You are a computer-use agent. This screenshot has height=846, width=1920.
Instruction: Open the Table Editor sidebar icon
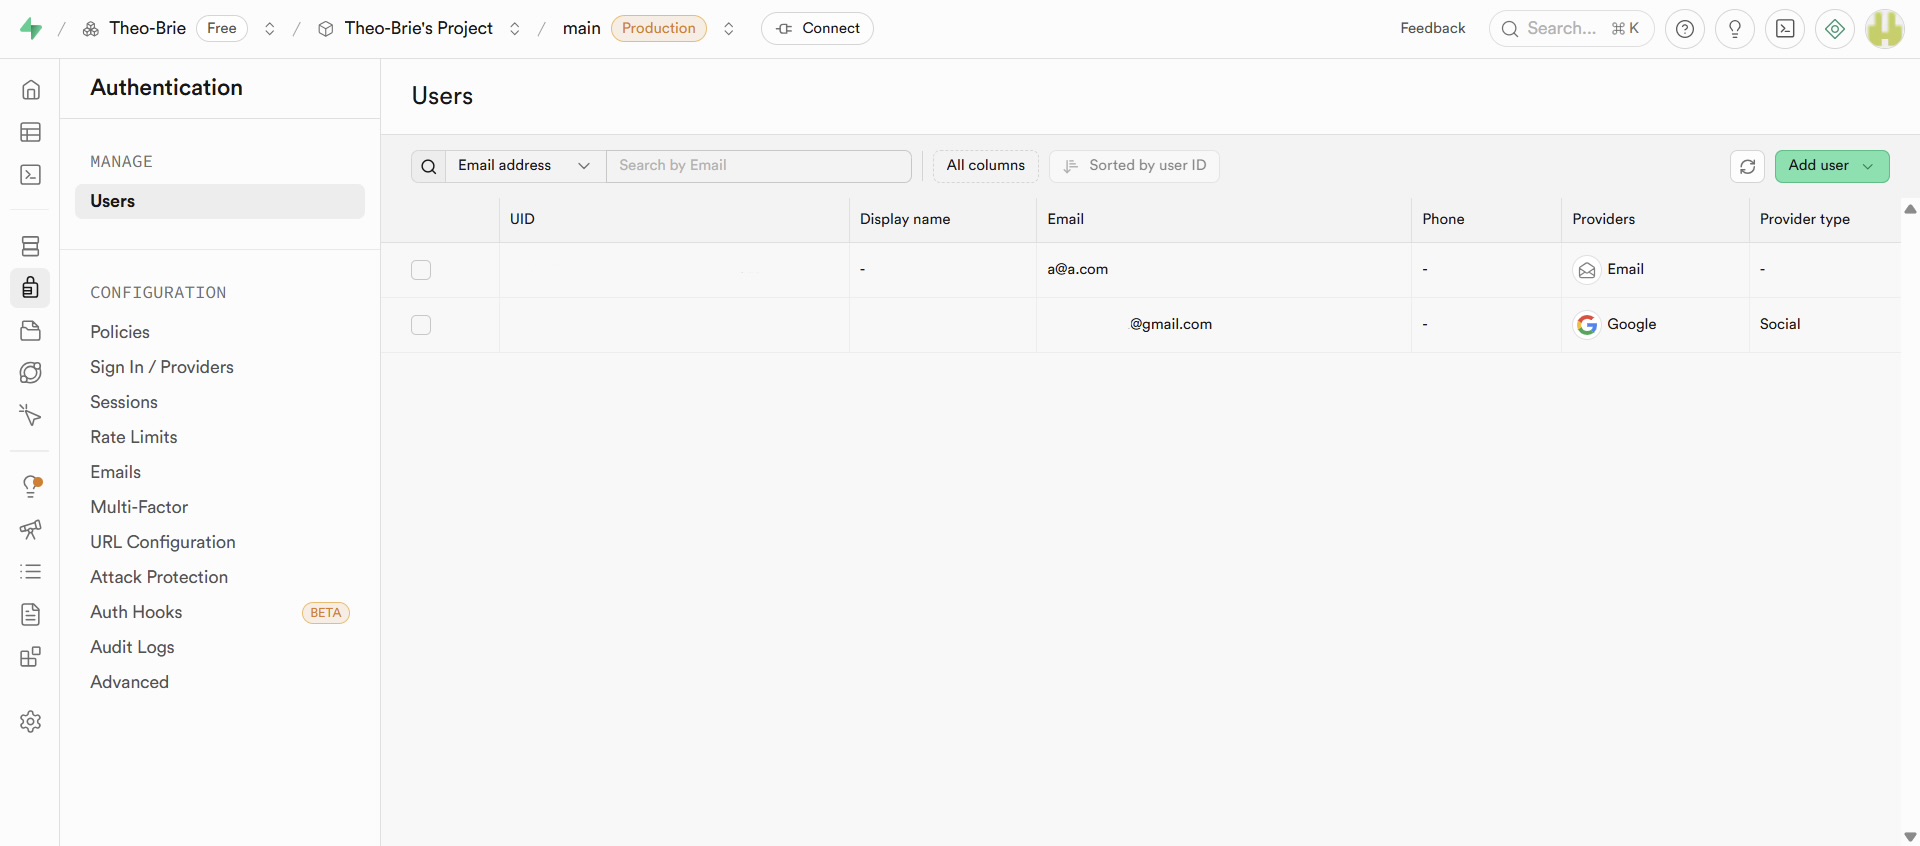pyautogui.click(x=31, y=132)
